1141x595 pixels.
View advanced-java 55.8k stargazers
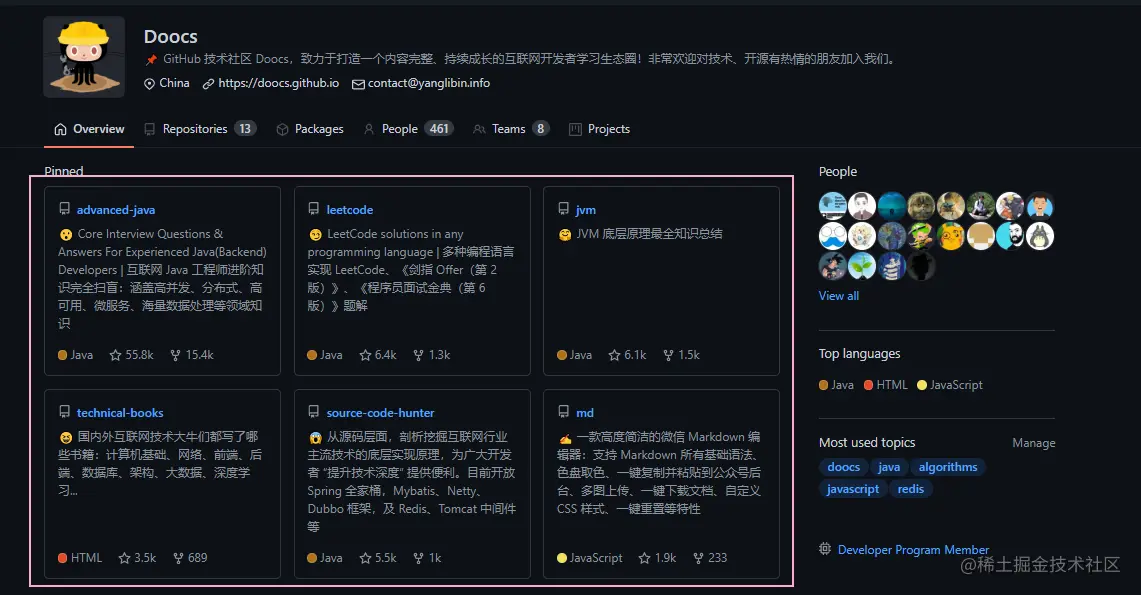point(132,355)
